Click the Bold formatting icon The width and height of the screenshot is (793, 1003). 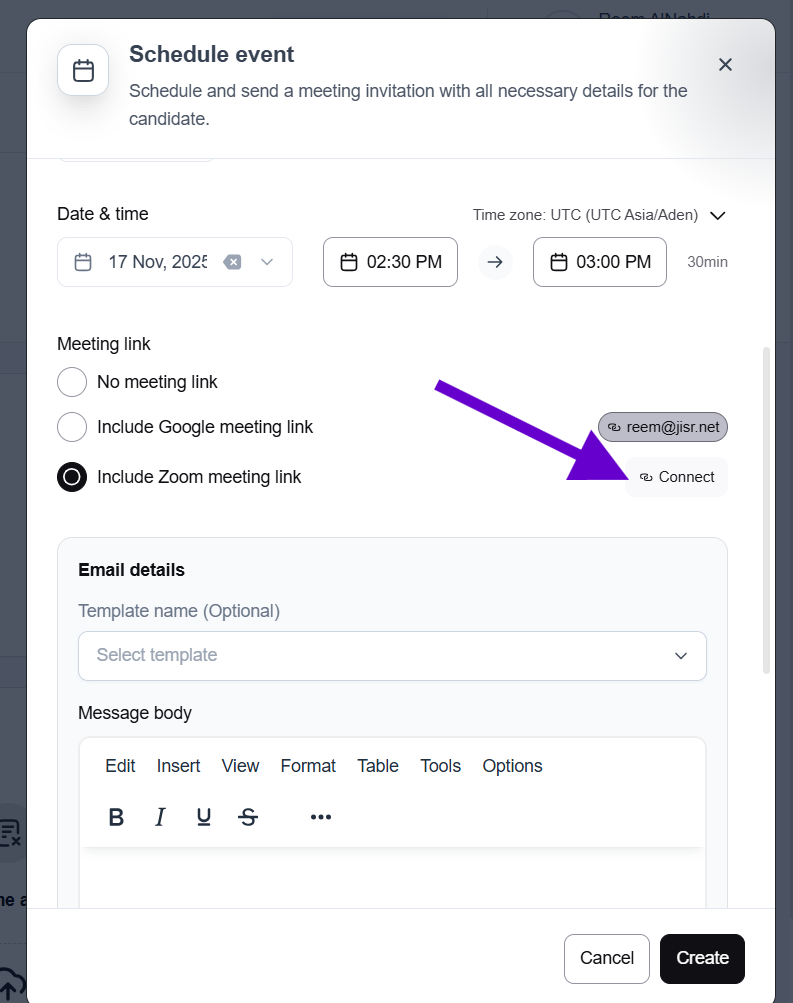pyautogui.click(x=116, y=817)
